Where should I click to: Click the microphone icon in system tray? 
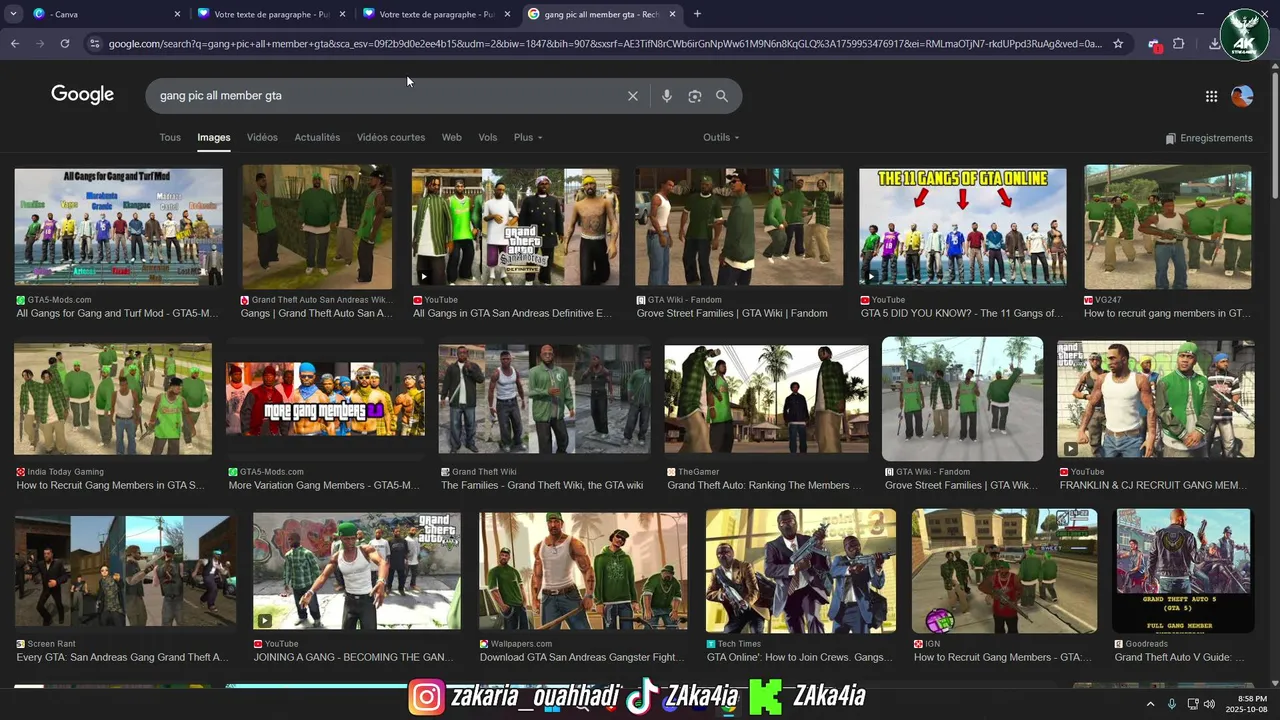(1171, 704)
